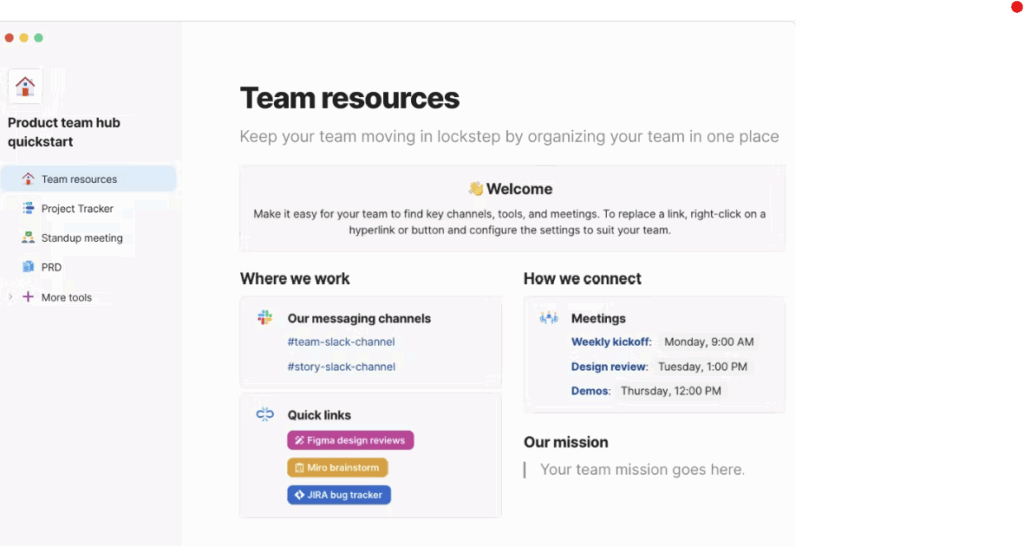This screenshot has width=1024, height=546.
Task: Click the Team resources house icon in sidebar
Action: (28, 179)
